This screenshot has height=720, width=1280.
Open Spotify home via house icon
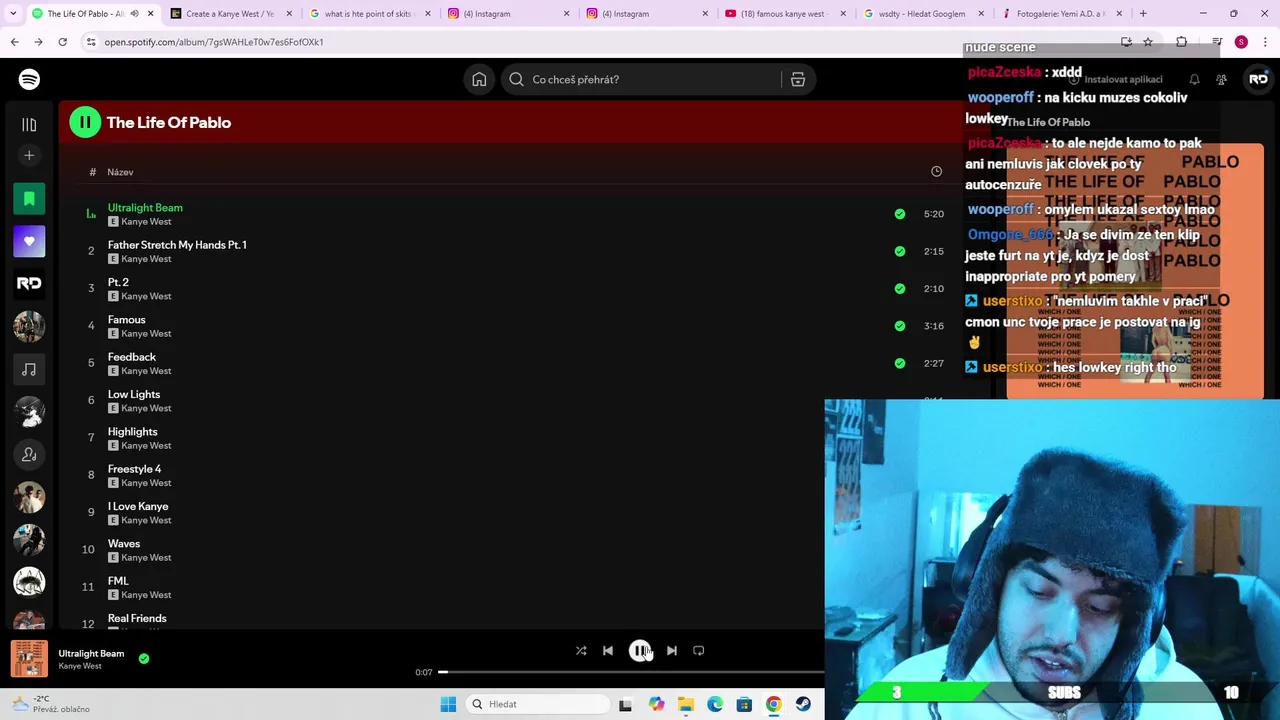479,79
